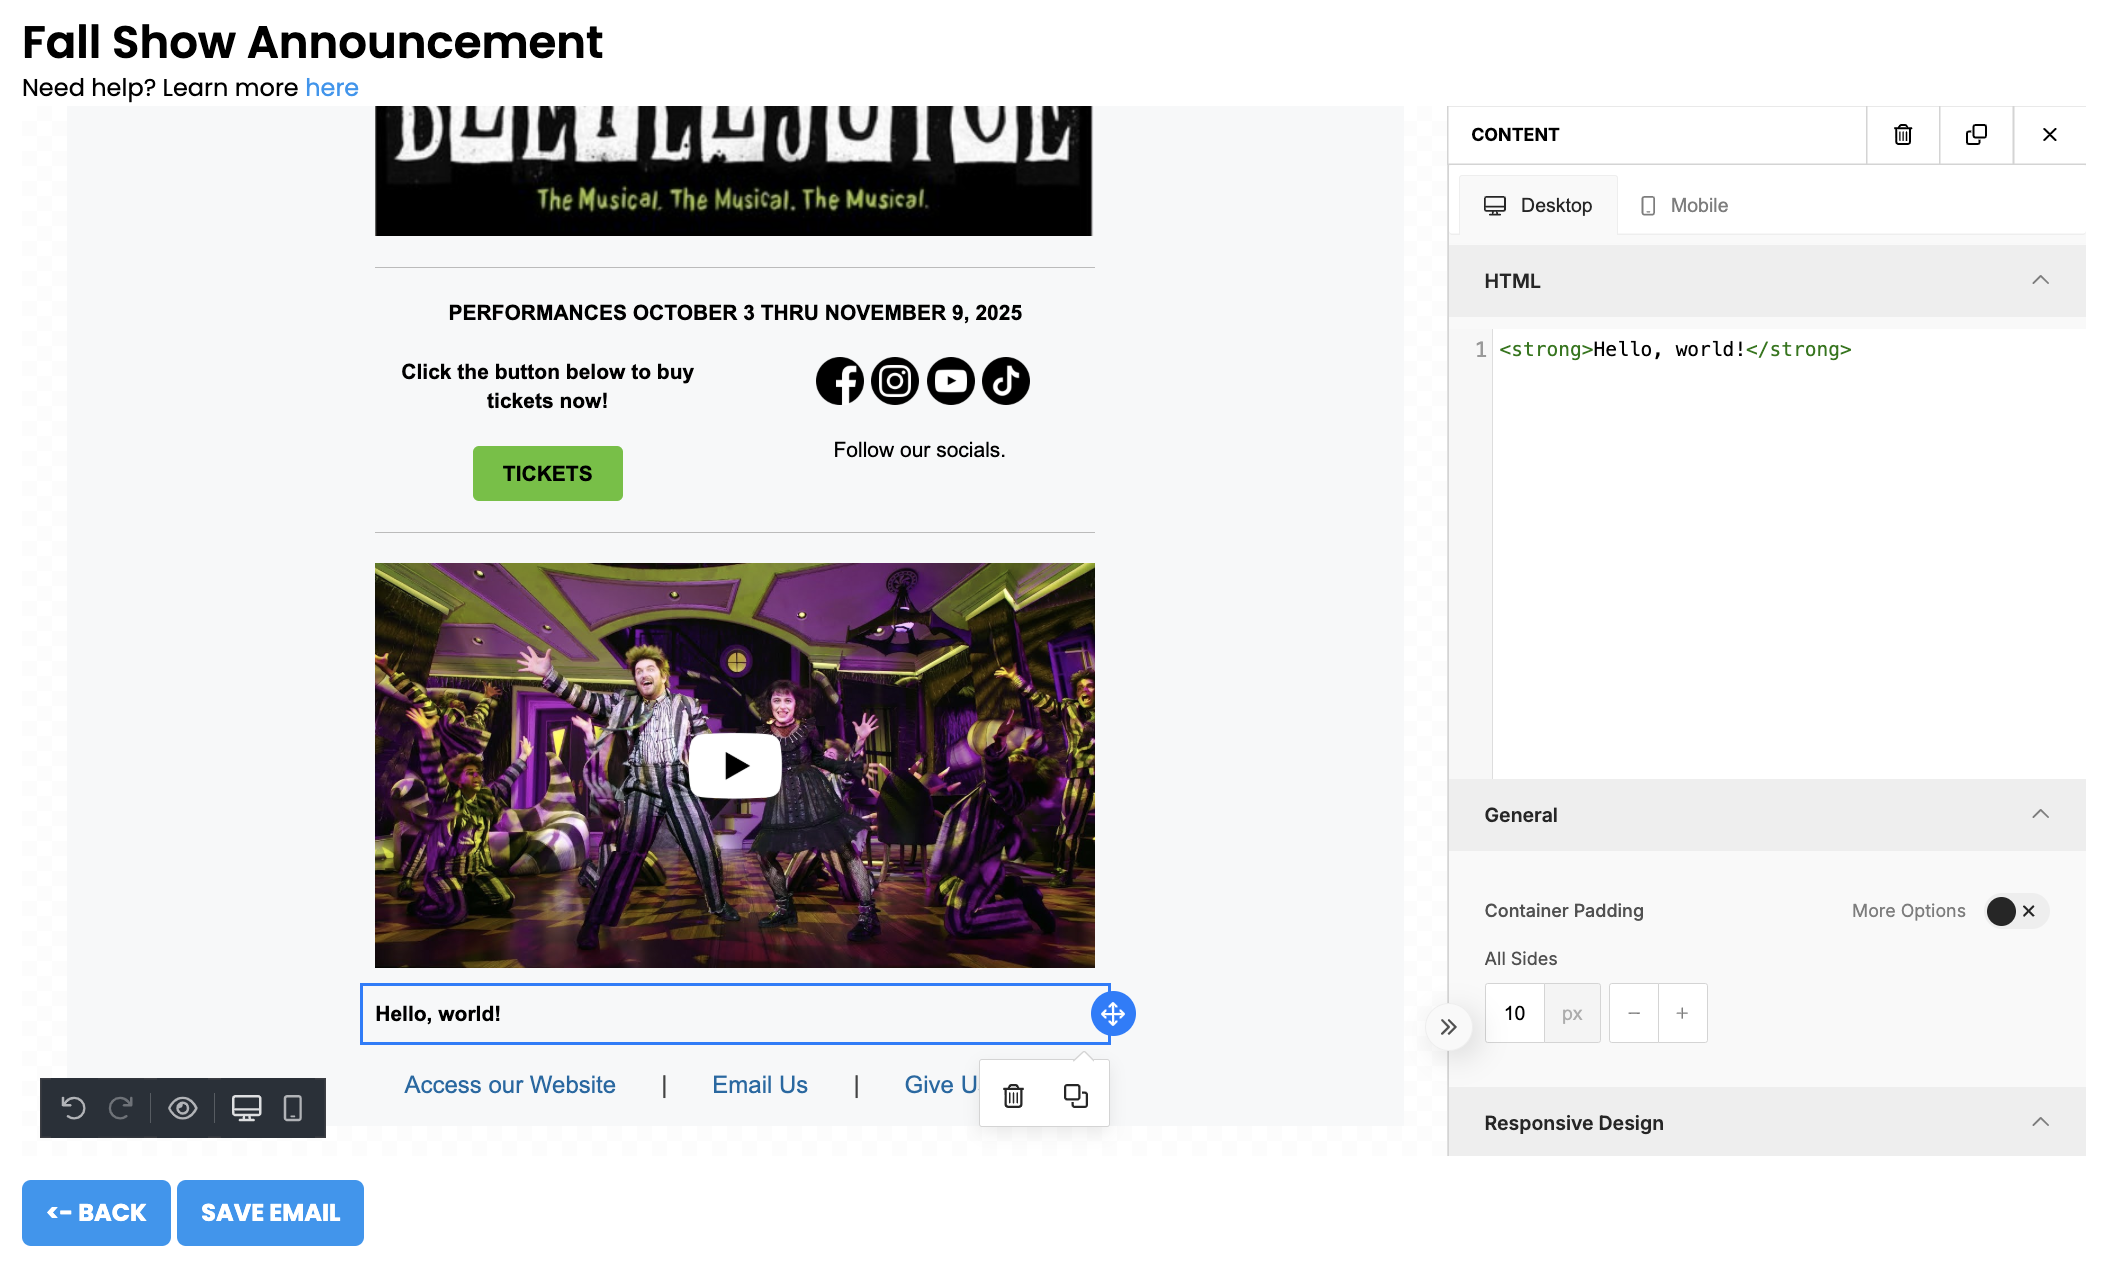Image resolution: width=2120 pixels, height=1274 pixels.
Task: Click the eye preview icon
Action: click(x=183, y=1108)
